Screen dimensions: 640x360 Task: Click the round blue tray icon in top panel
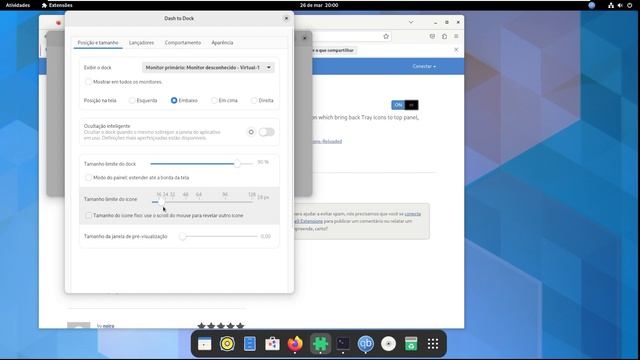(x=591, y=5)
